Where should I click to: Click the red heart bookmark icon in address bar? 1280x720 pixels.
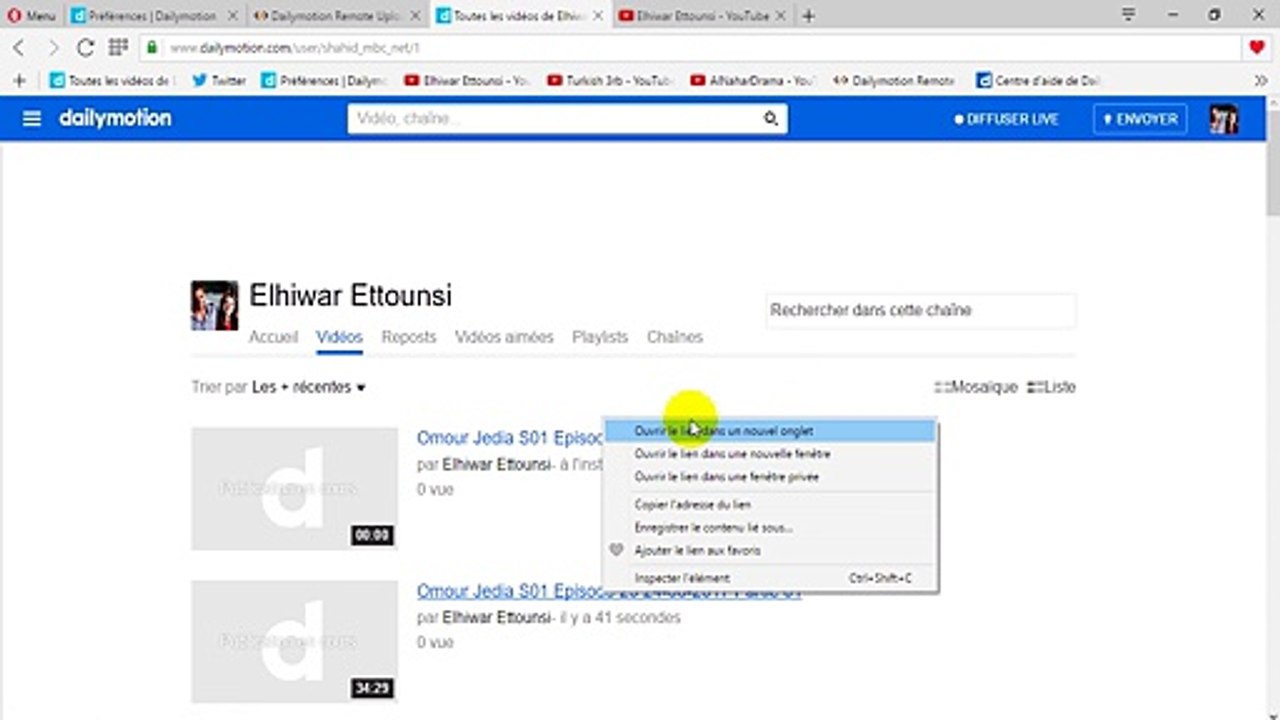click(1257, 48)
